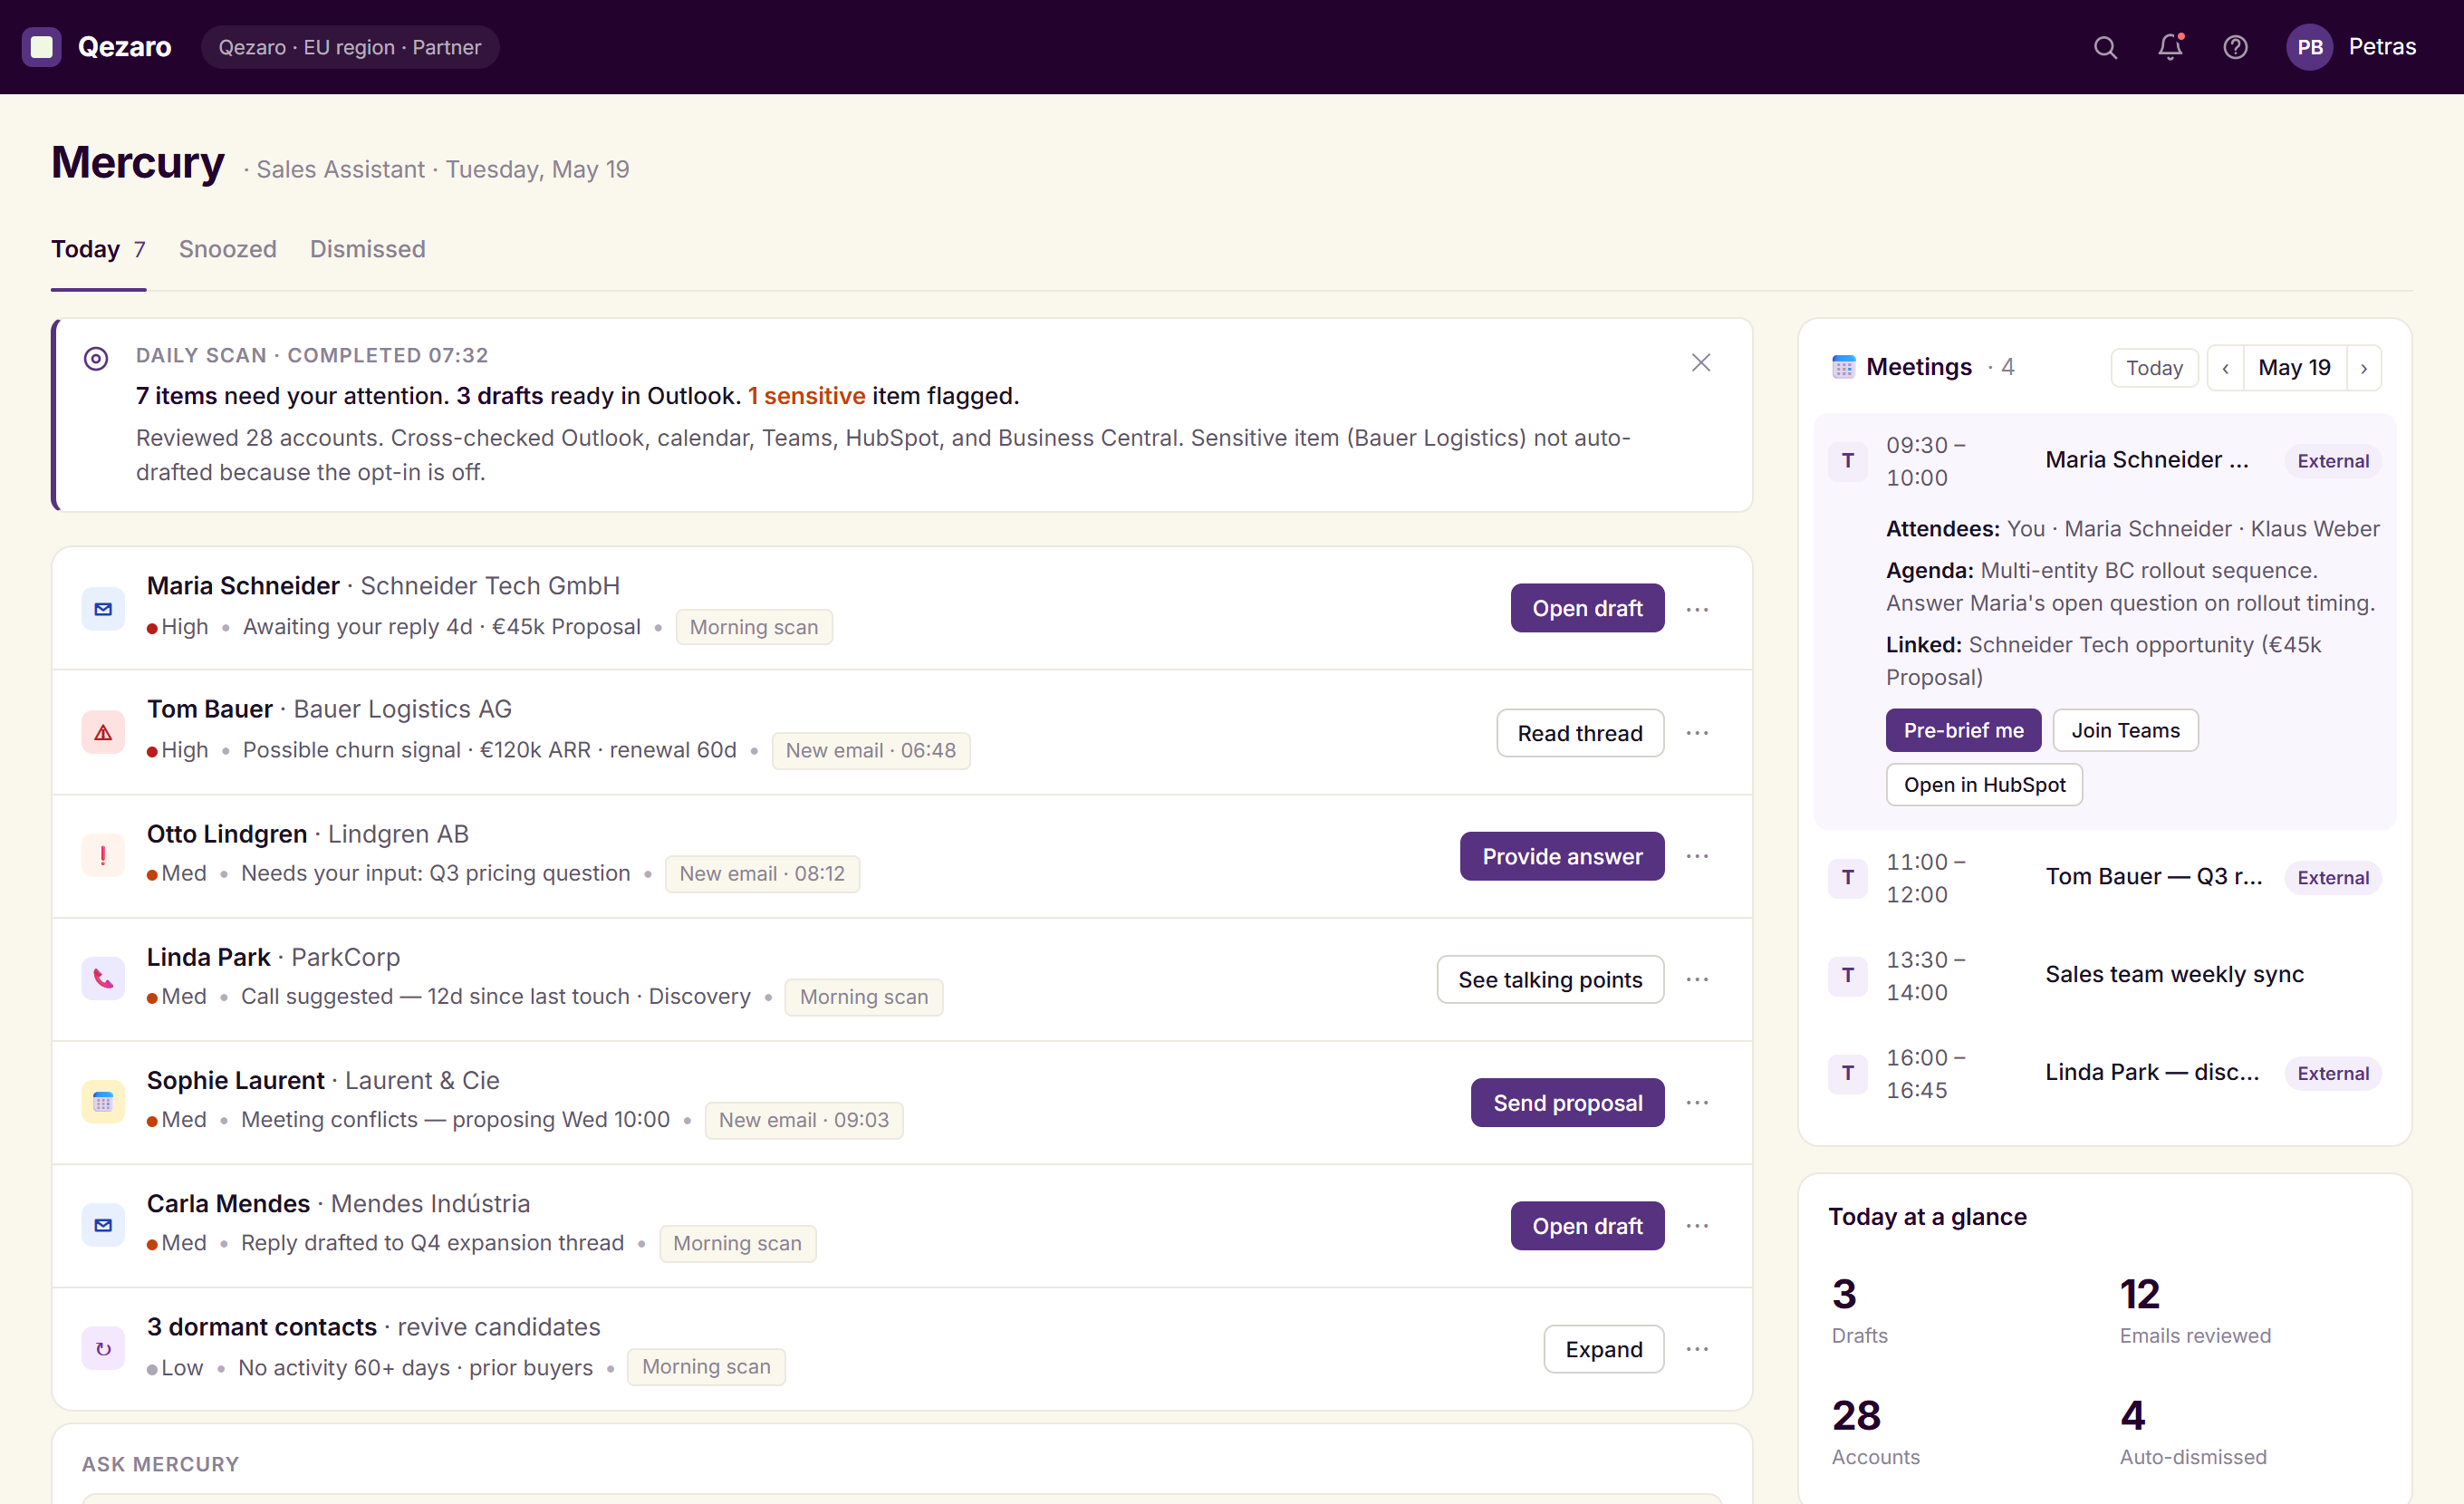Open the help question mark icon

2235,47
